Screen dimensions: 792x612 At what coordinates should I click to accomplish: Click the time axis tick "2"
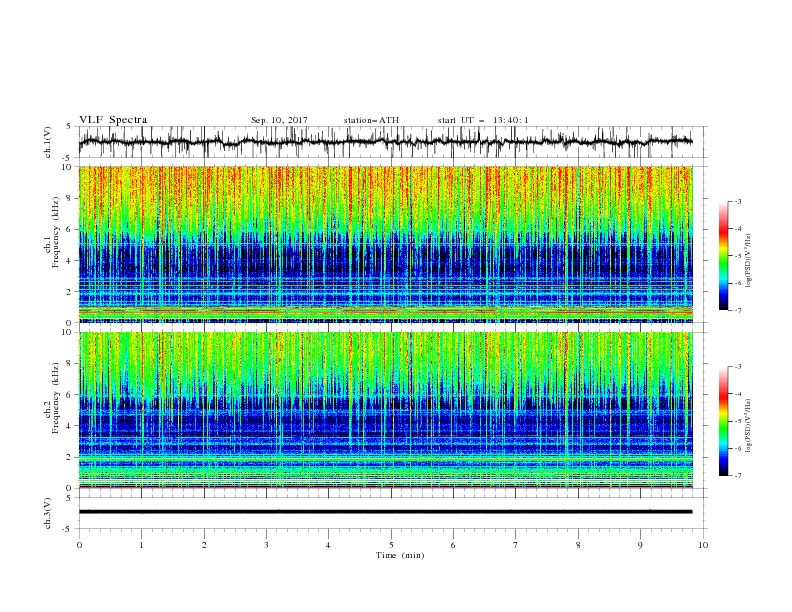[204, 545]
